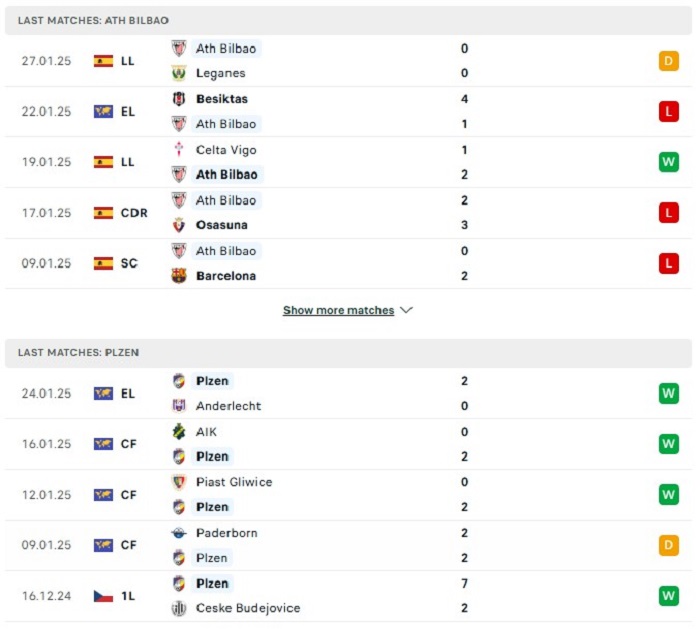Click the Osasuna club crest icon
Viewport: 700px width, 629px height.
tap(179, 225)
